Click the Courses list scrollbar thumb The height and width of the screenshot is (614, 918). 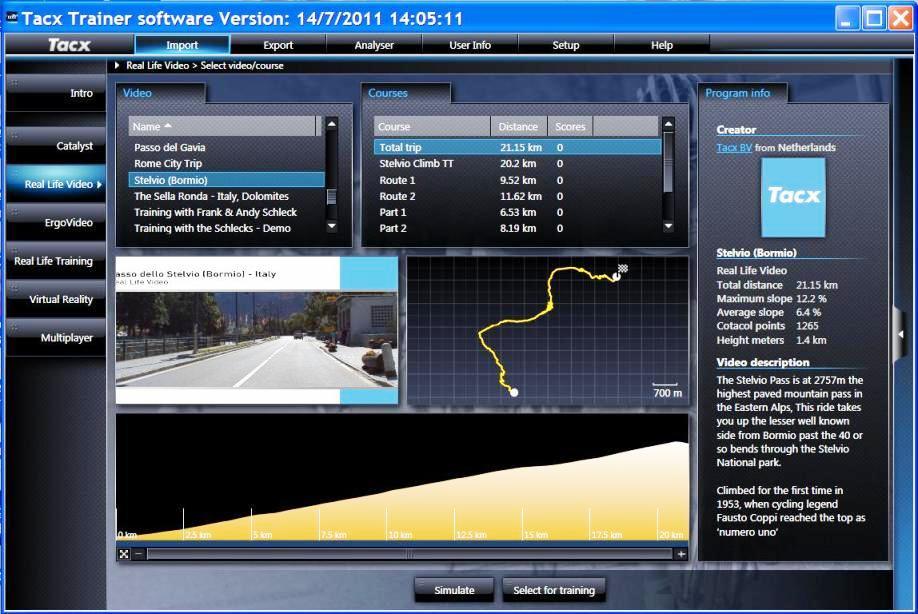[668, 163]
